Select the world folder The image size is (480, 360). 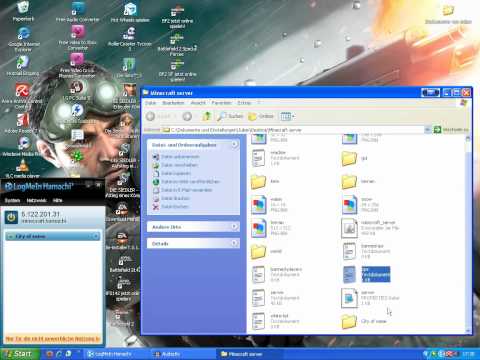pos(258,252)
